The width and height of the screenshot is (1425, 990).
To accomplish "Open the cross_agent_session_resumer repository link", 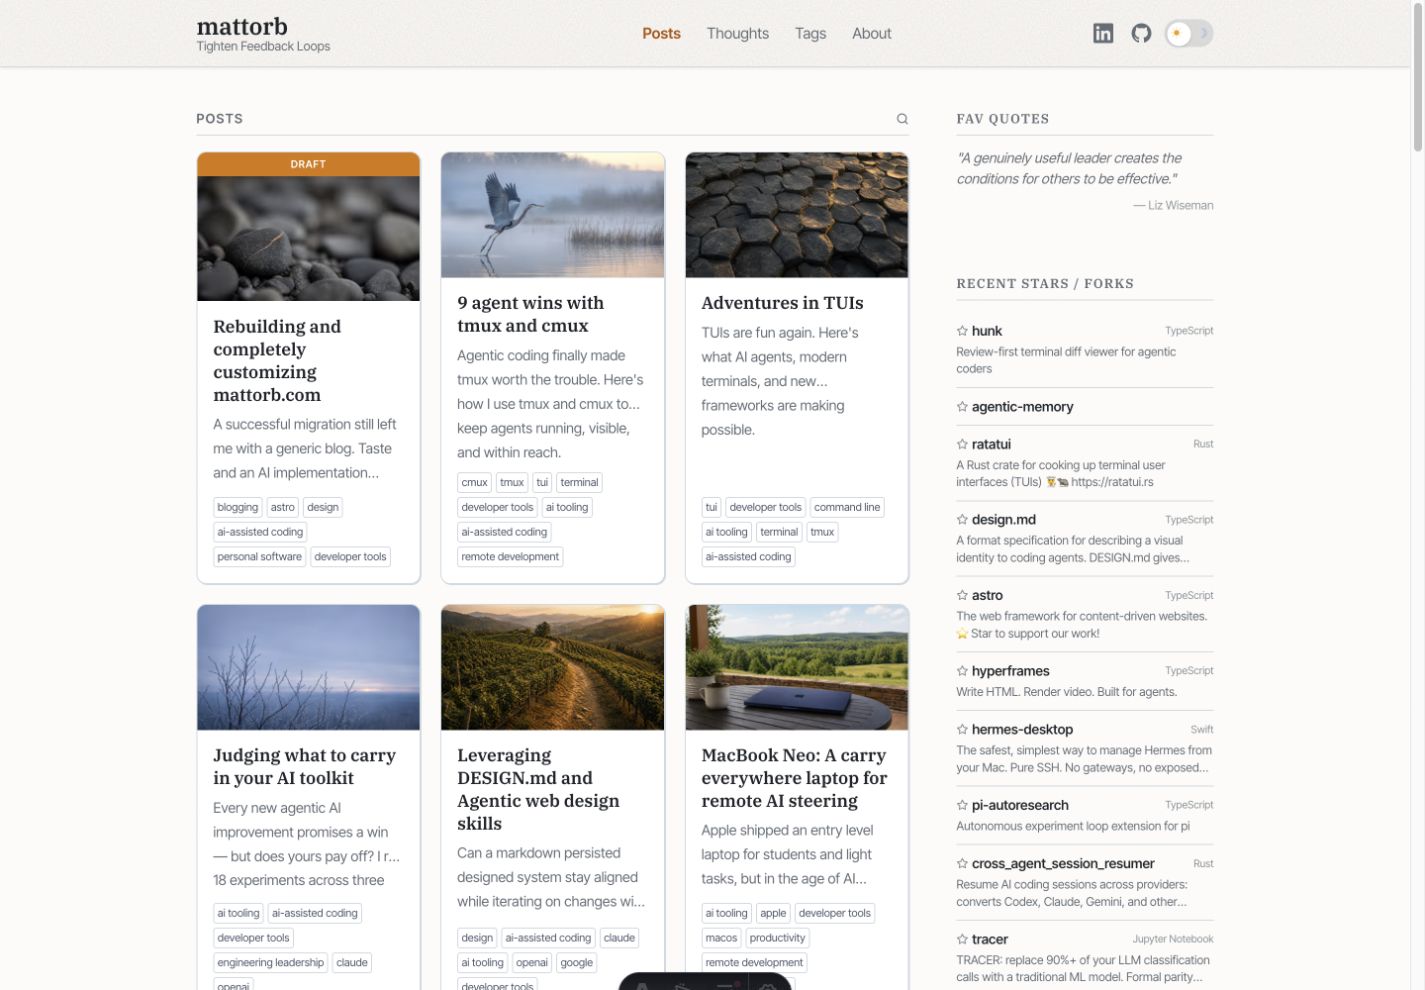I will [x=1063, y=864].
